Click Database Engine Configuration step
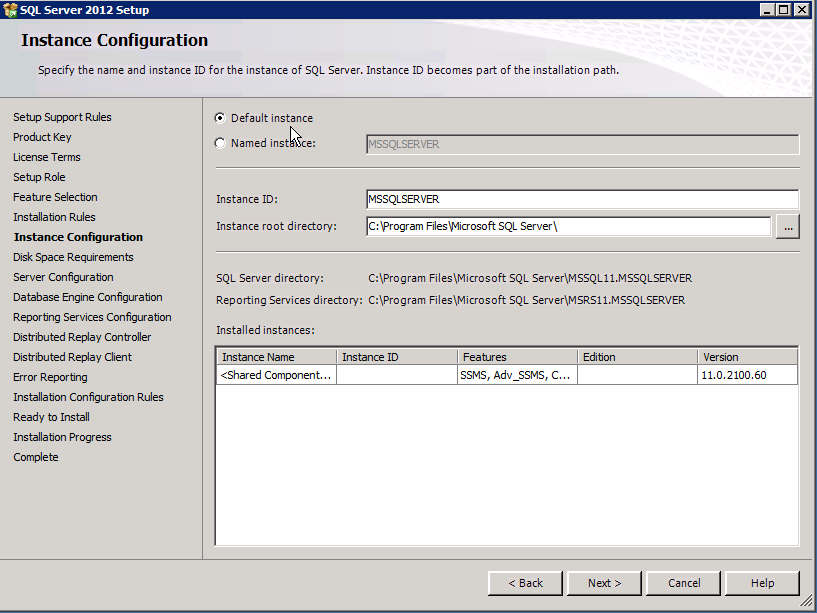817x613 pixels. (88, 297)
